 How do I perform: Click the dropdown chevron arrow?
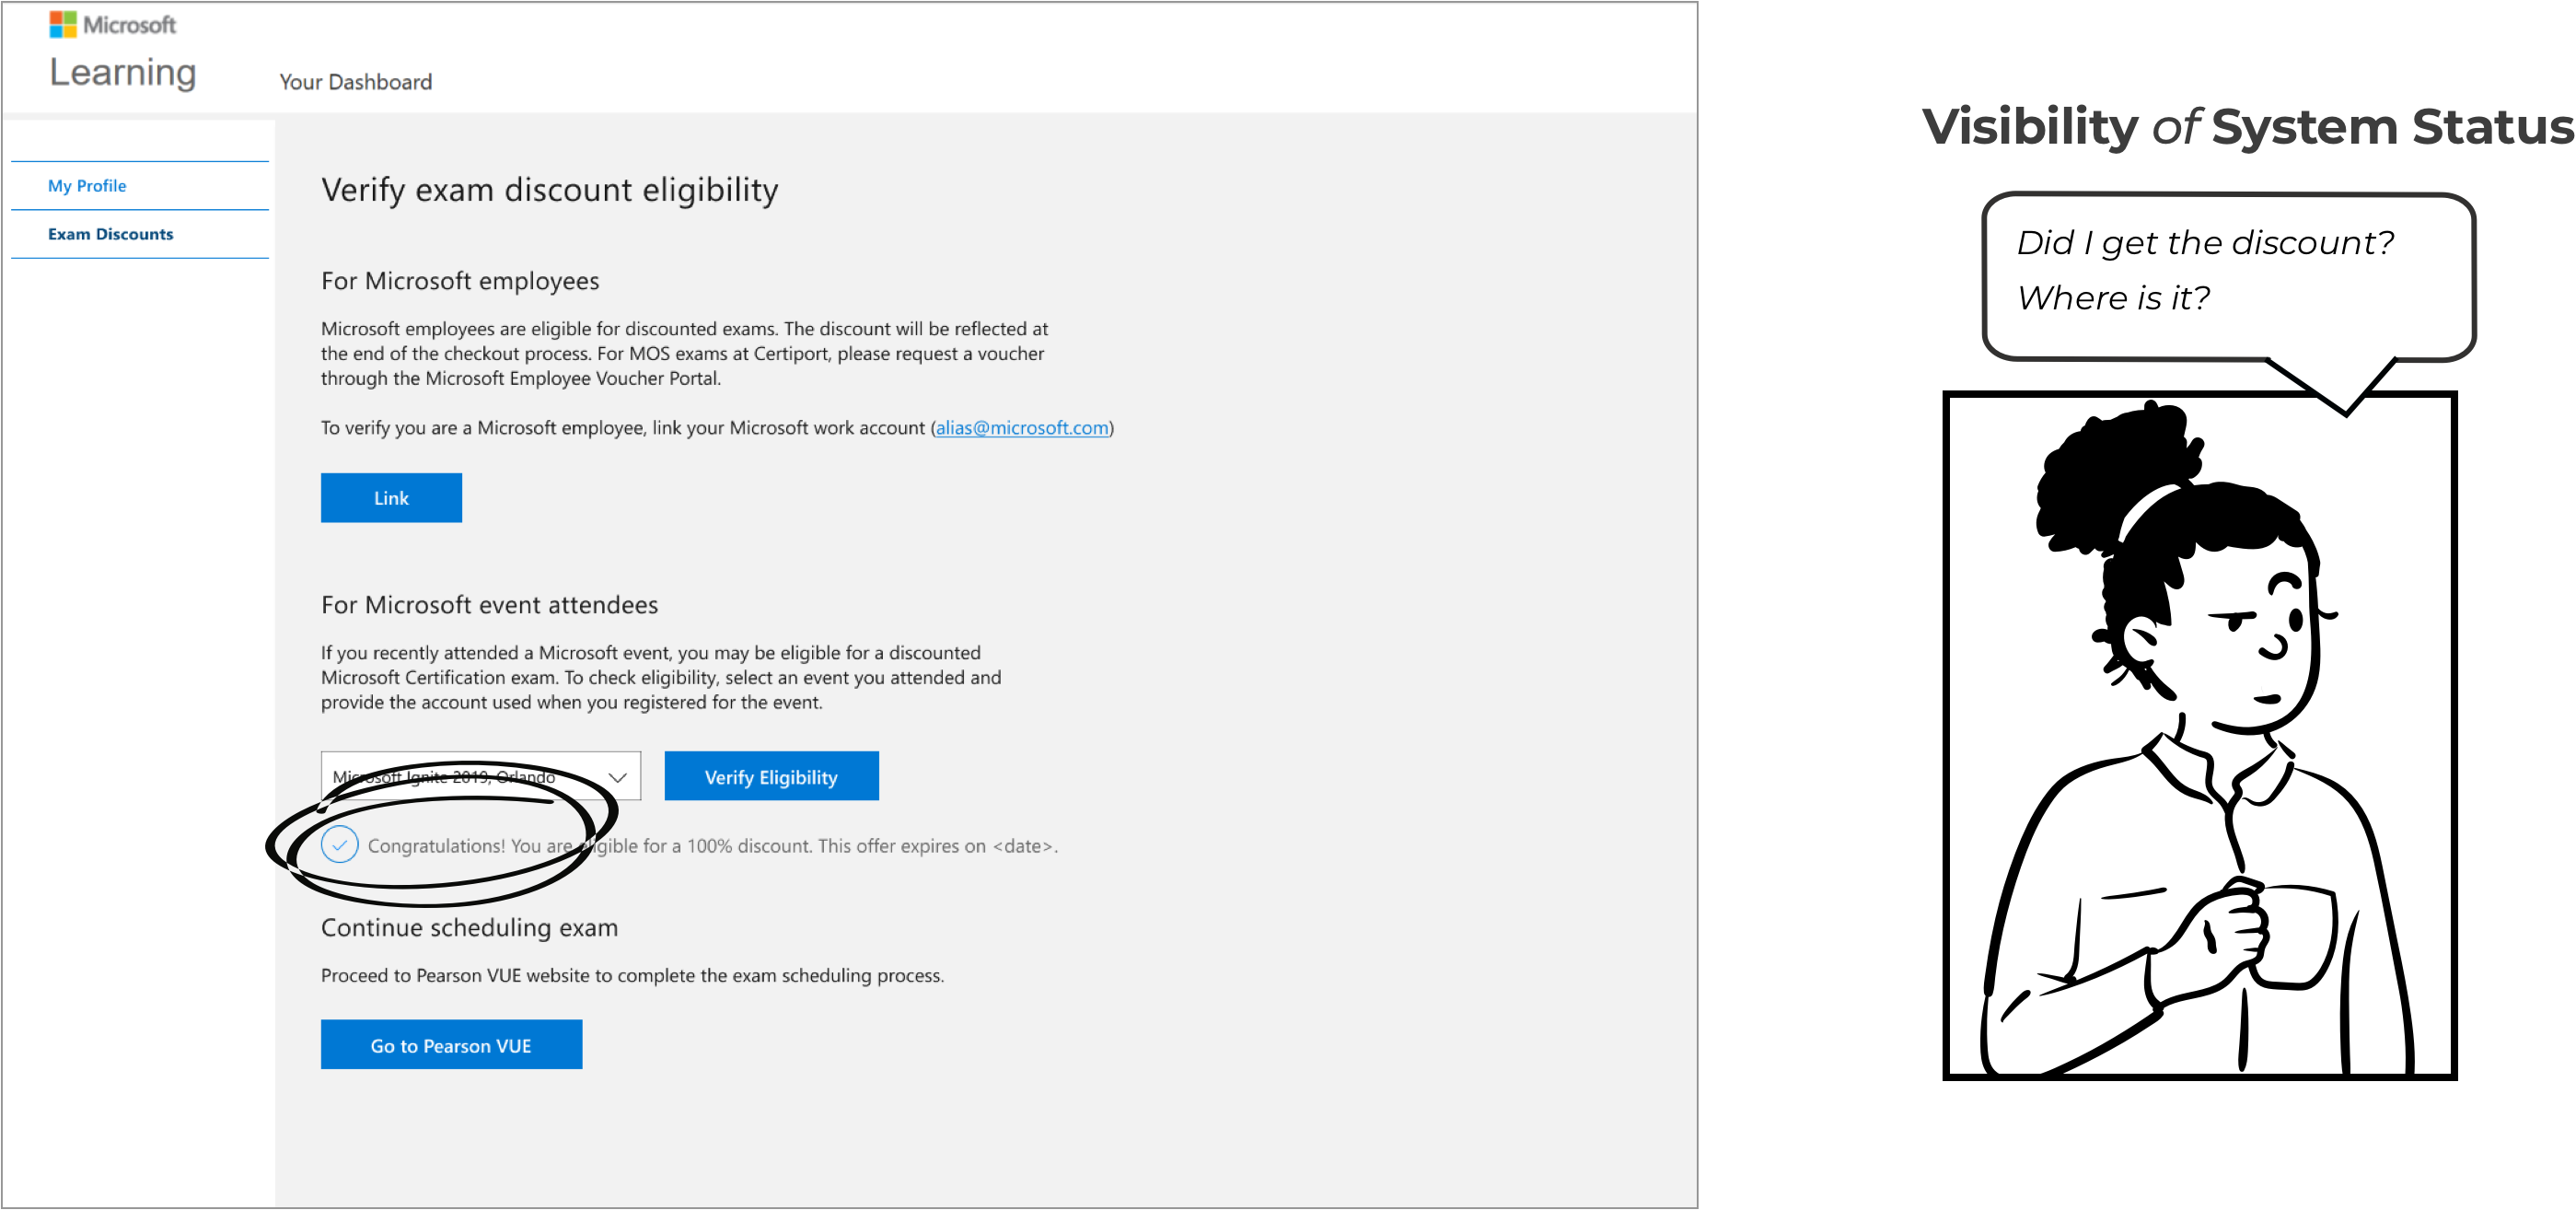click(x=617, y=778)
